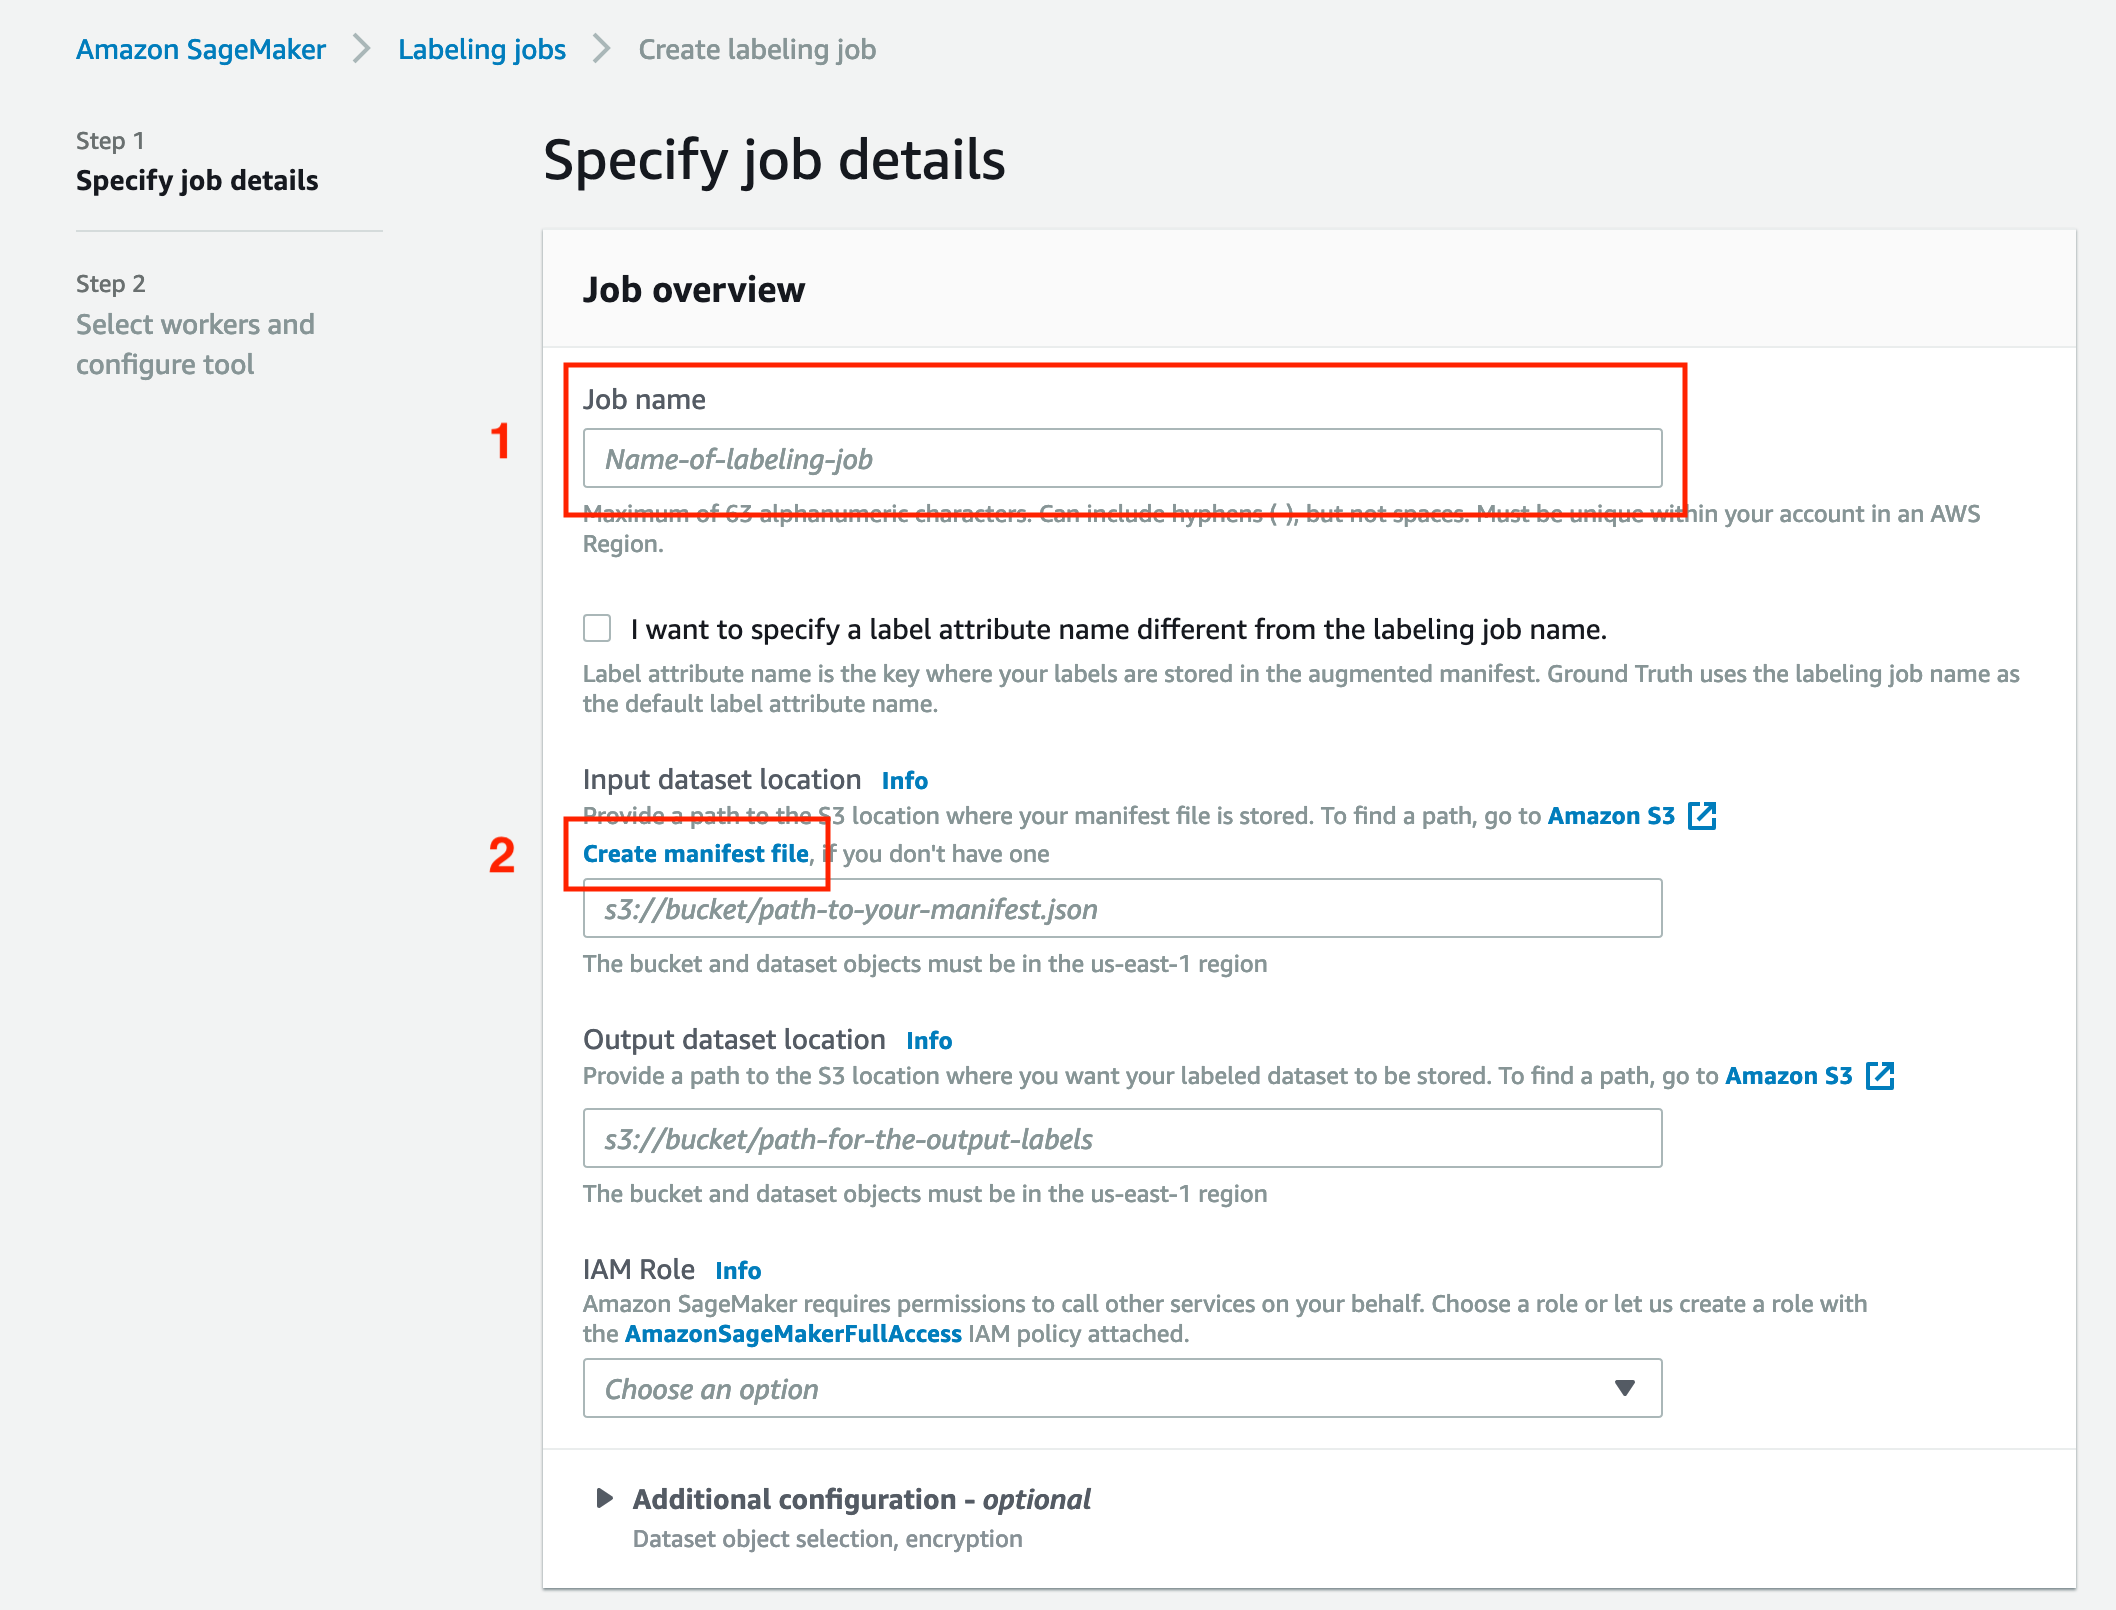Click the input manifest S3 path field

(x=1122, y=908)
